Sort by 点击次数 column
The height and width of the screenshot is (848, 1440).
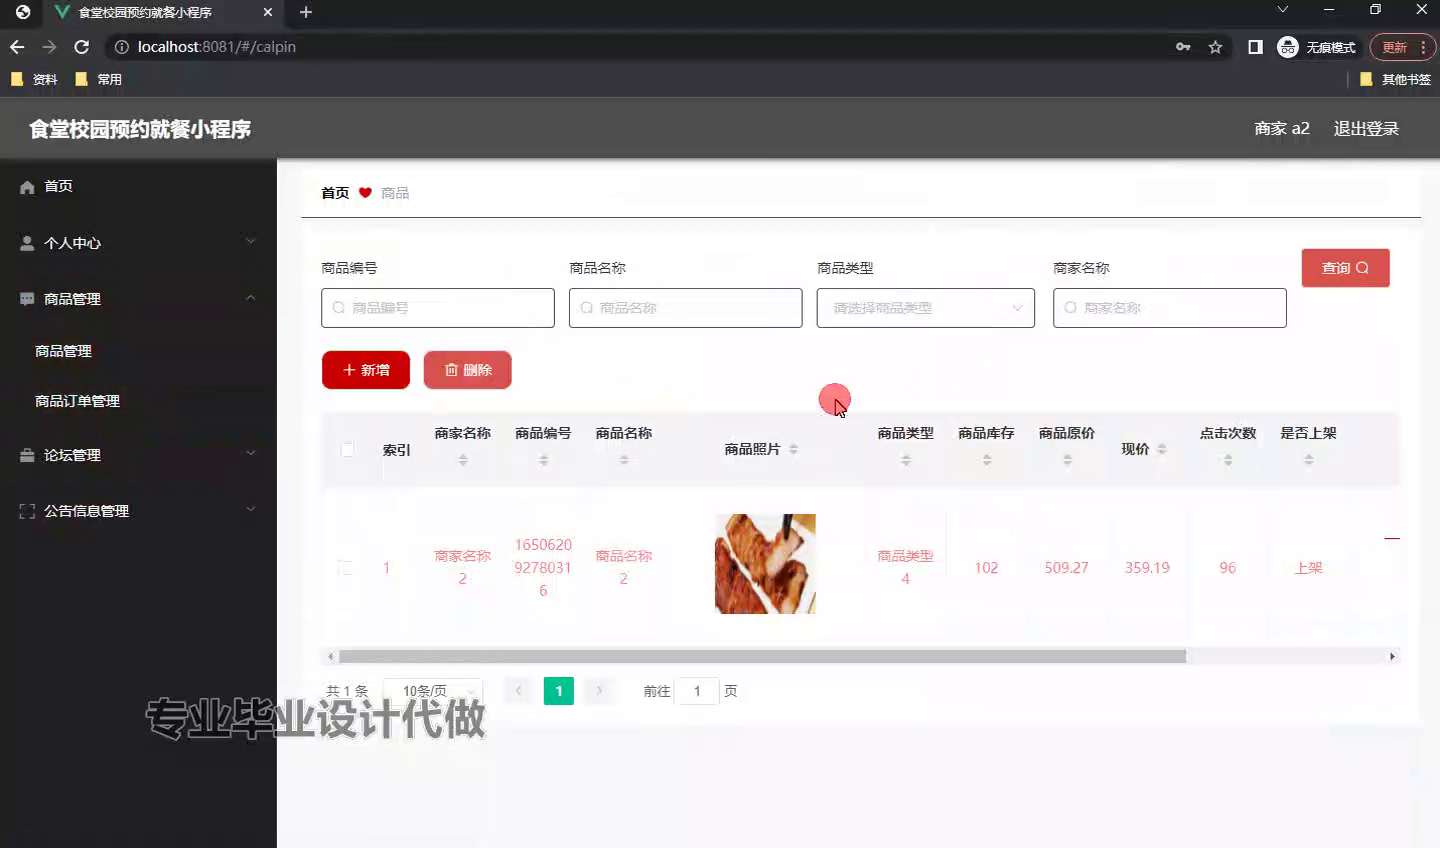click(1228, 460)
